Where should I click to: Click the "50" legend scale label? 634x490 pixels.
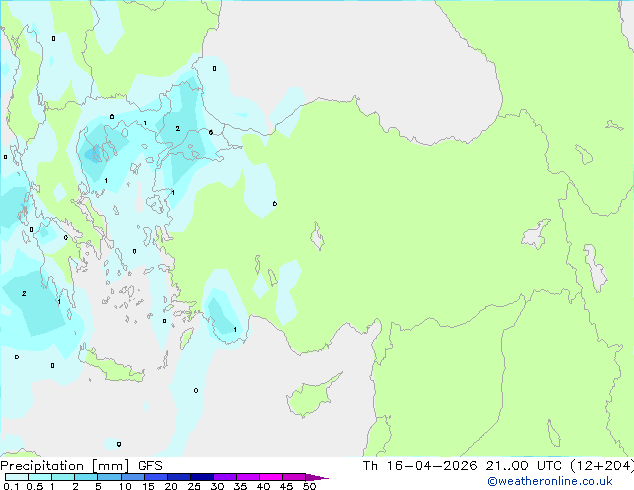(309, 486)
